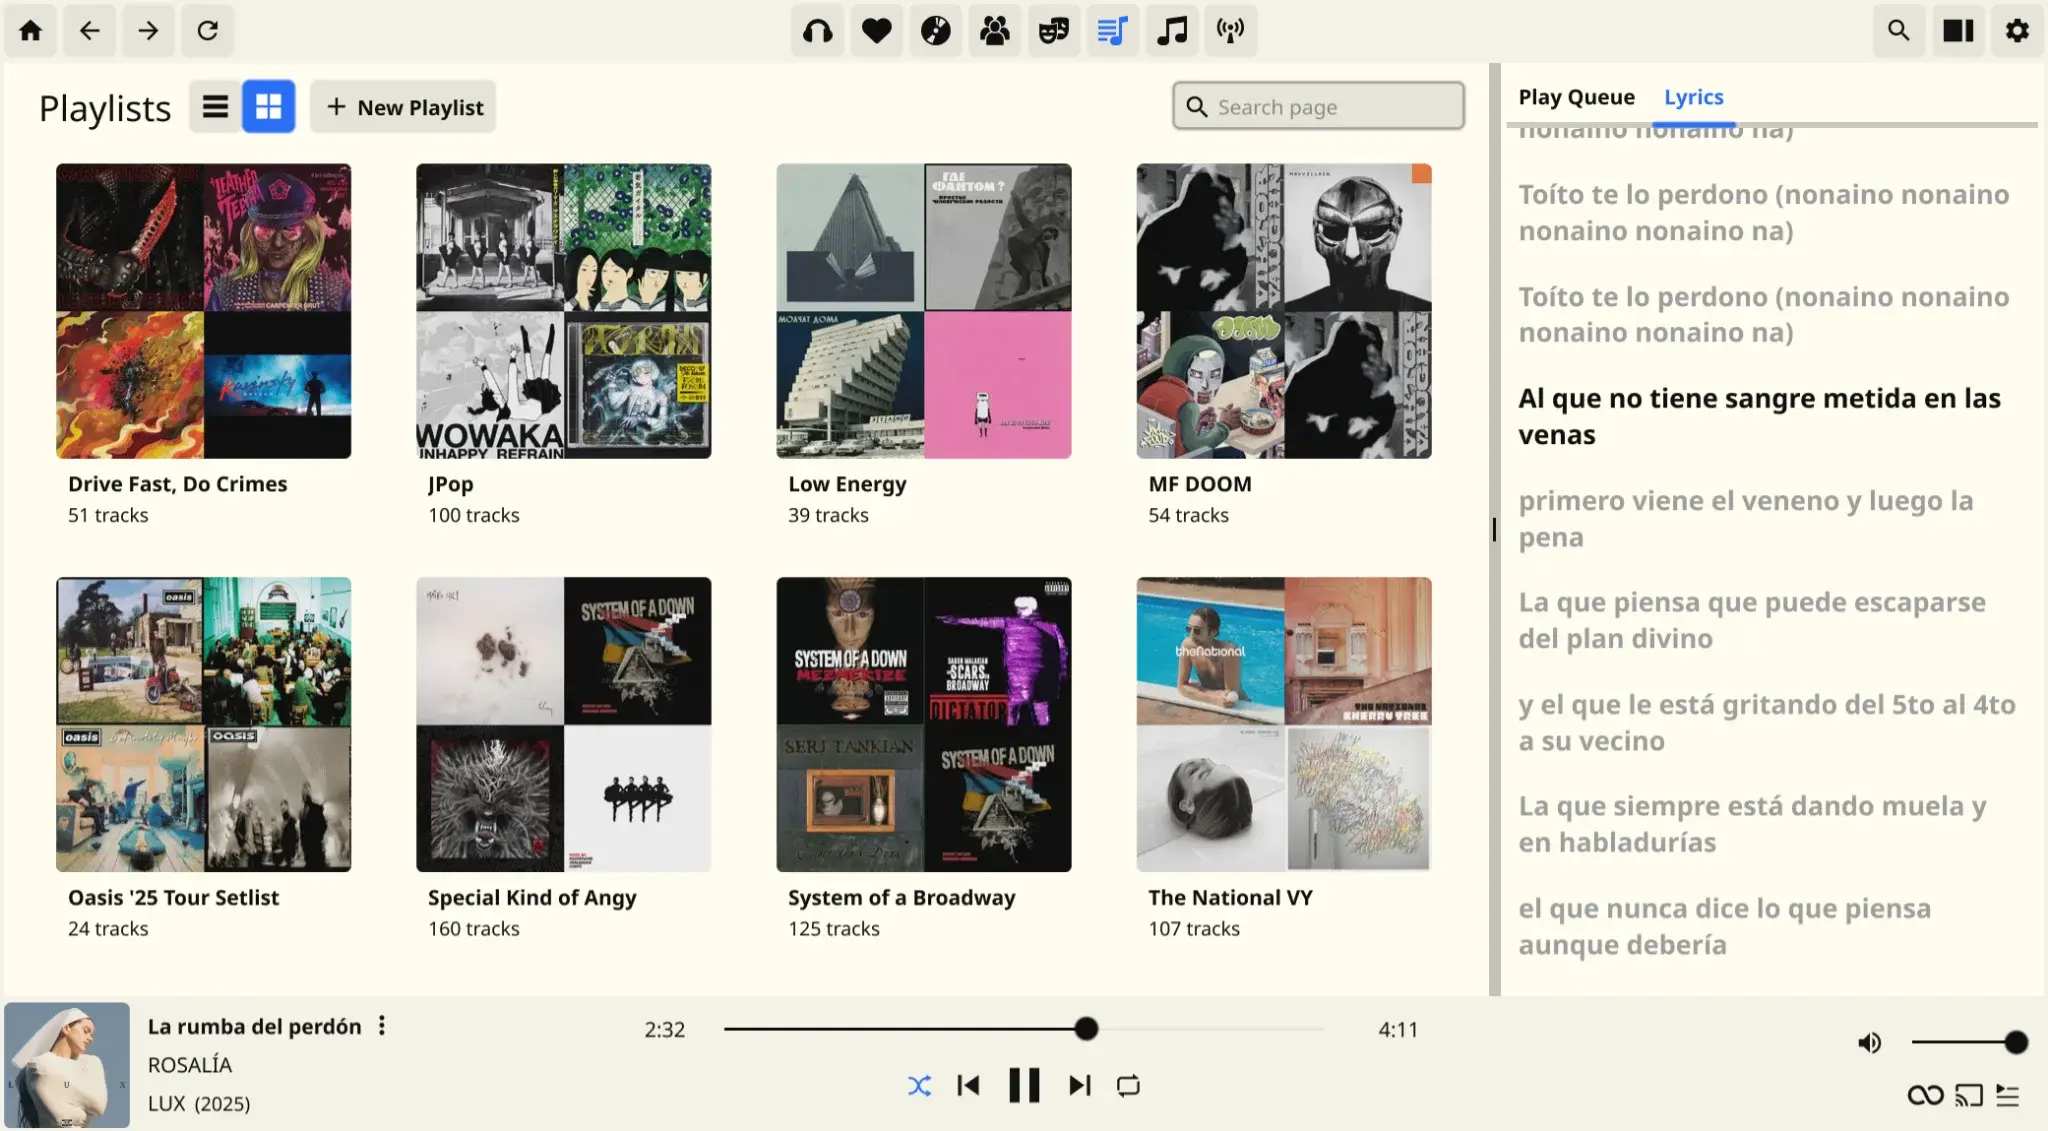The height and width of the screenshot is (1131, 2048).
Task: Open the Low Energy playlist cover
Action: 924,311
